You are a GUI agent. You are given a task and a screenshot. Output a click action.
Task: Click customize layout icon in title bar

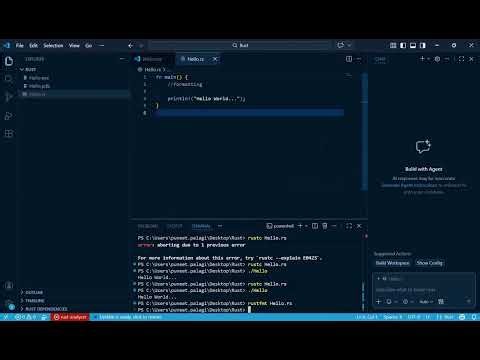[393, 45]
